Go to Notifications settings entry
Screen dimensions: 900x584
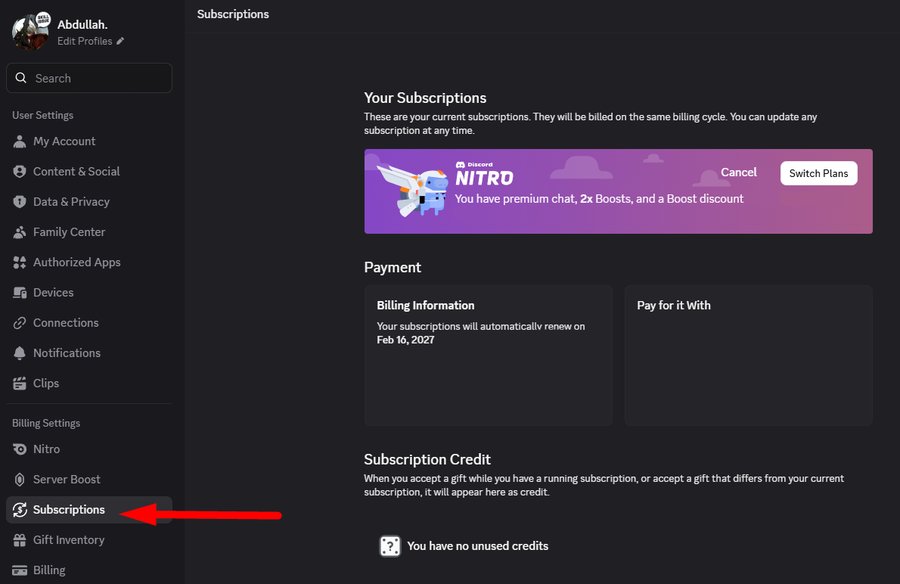(x=89, y=353)
